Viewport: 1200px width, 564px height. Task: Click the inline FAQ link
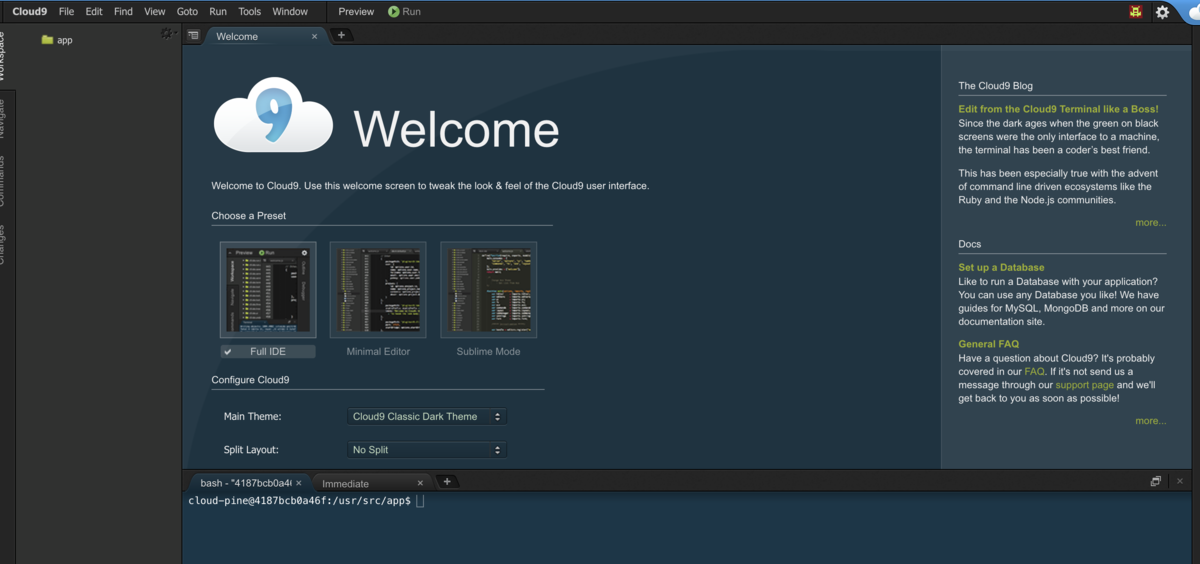1034,371
